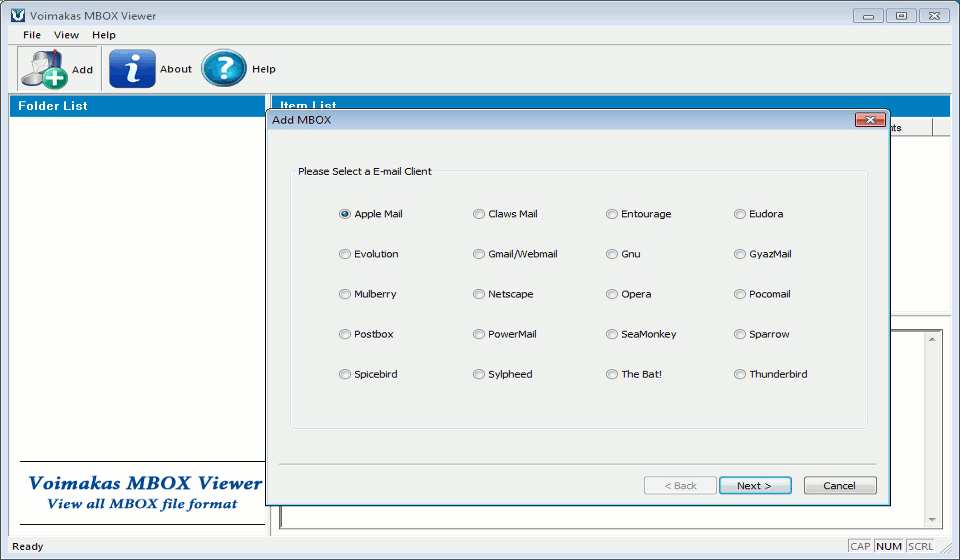Screen dimensions: 960x560
Task: Open the File menu
Action: click(32, 35)
